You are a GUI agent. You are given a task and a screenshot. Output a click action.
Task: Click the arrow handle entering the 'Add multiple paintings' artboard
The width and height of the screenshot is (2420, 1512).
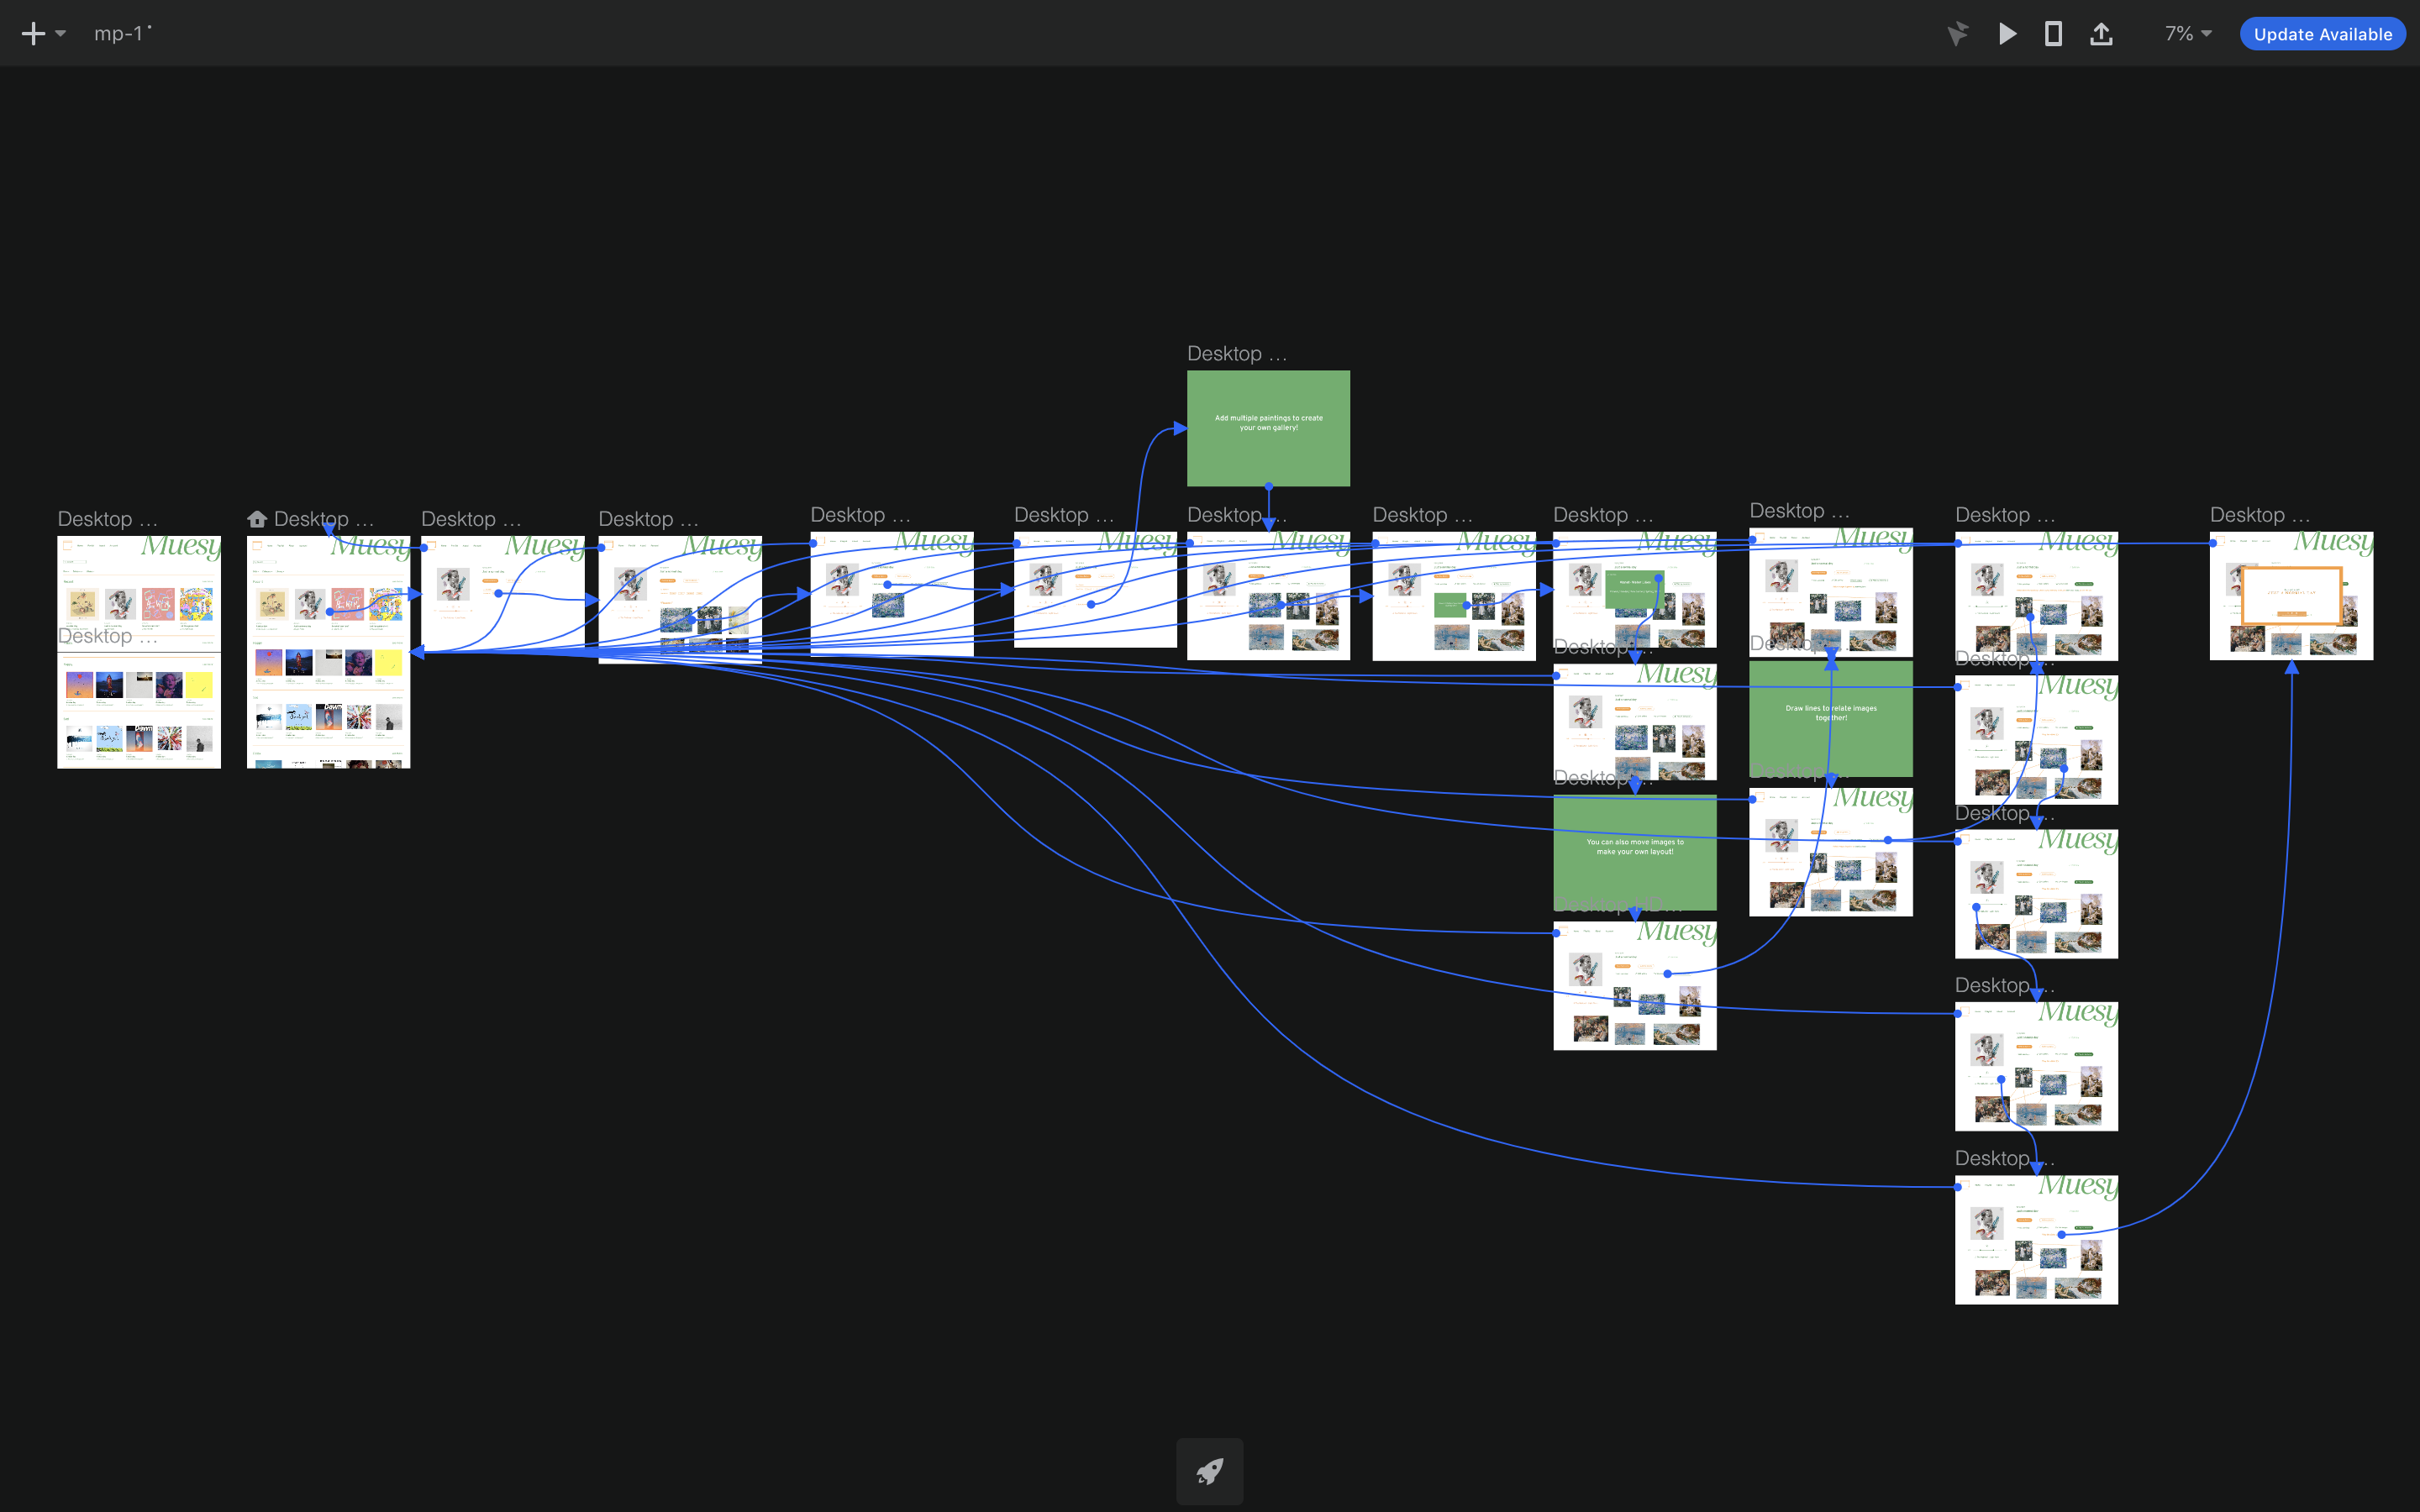pyautogui.click(x=1180, y=428)
